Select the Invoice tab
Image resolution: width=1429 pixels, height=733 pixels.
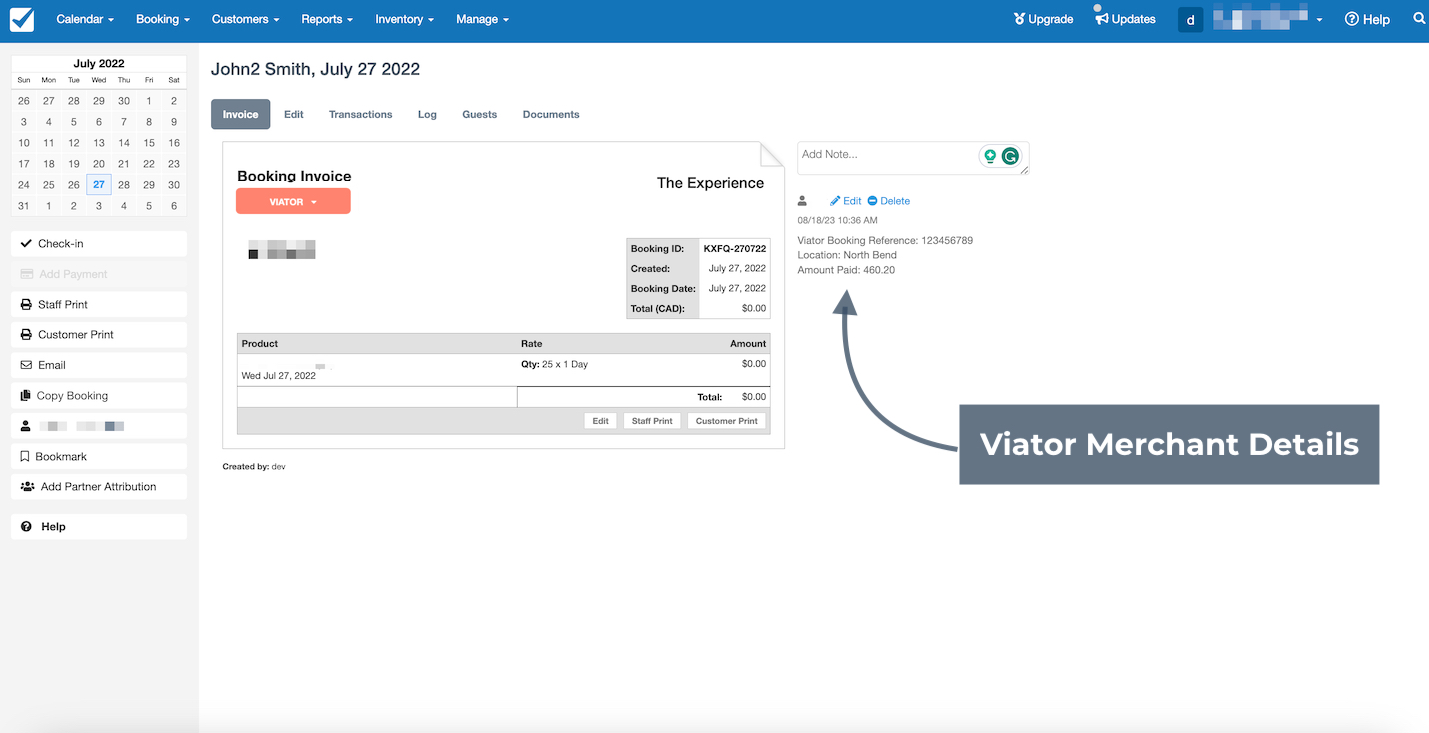point(240,114)
